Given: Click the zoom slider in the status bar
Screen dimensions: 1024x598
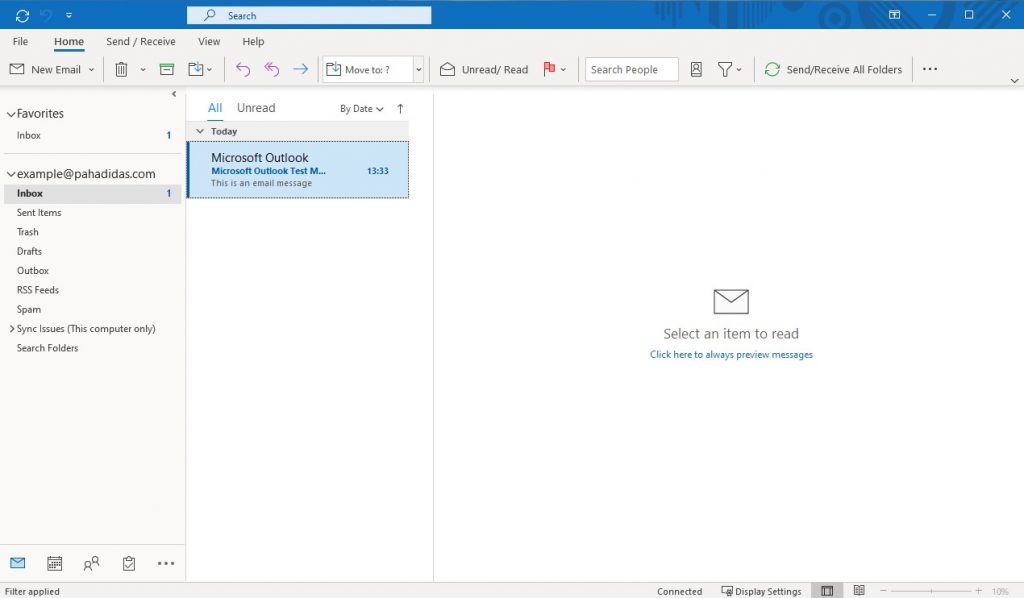Looking at the screenshot, I should [x=933, y=591].
